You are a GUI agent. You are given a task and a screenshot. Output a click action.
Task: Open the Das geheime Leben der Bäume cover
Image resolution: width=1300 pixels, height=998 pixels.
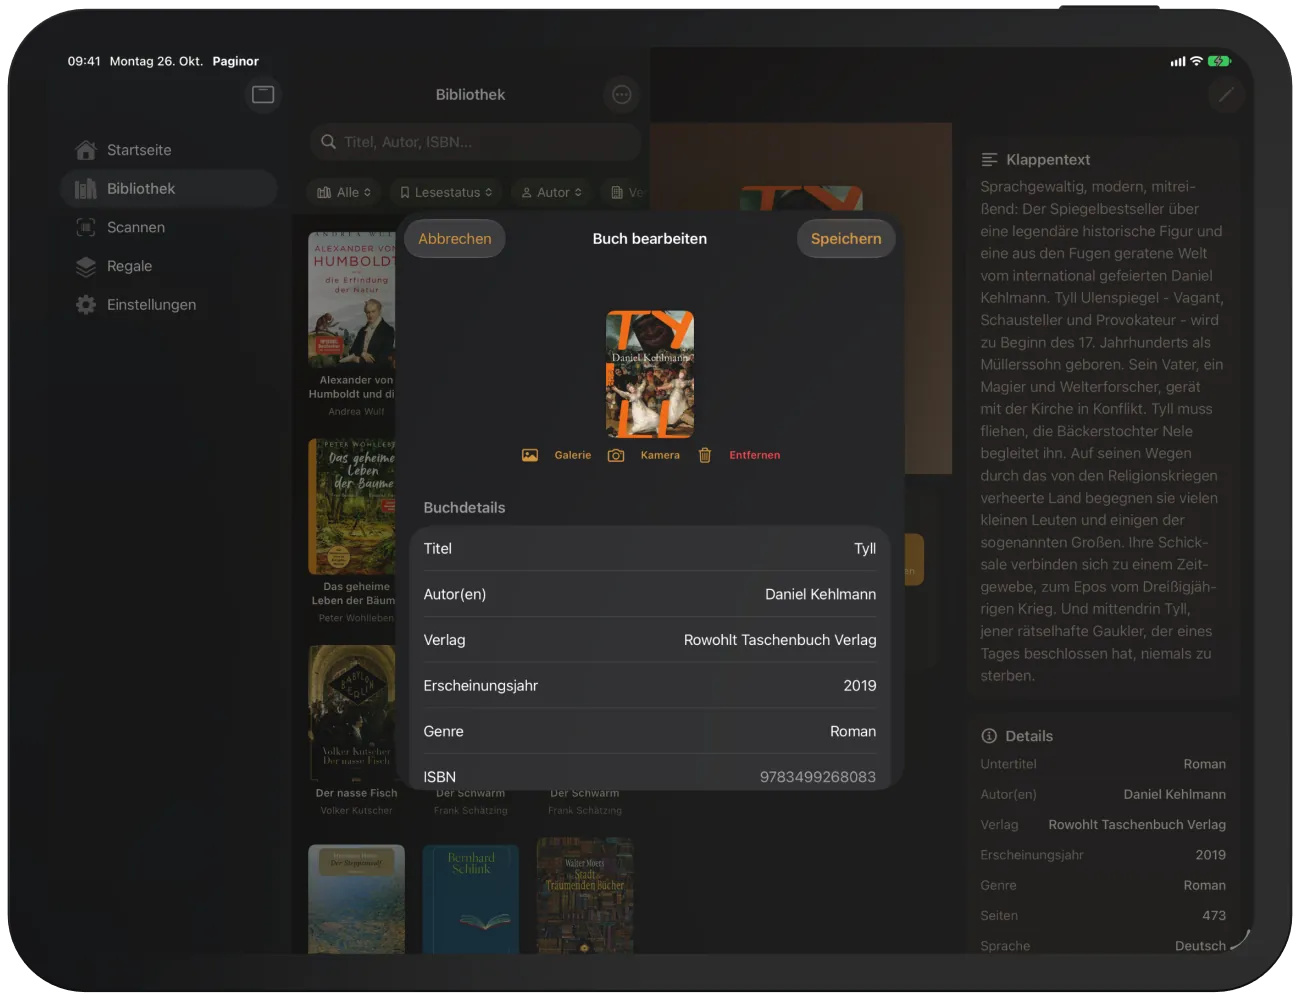point(352,506)
